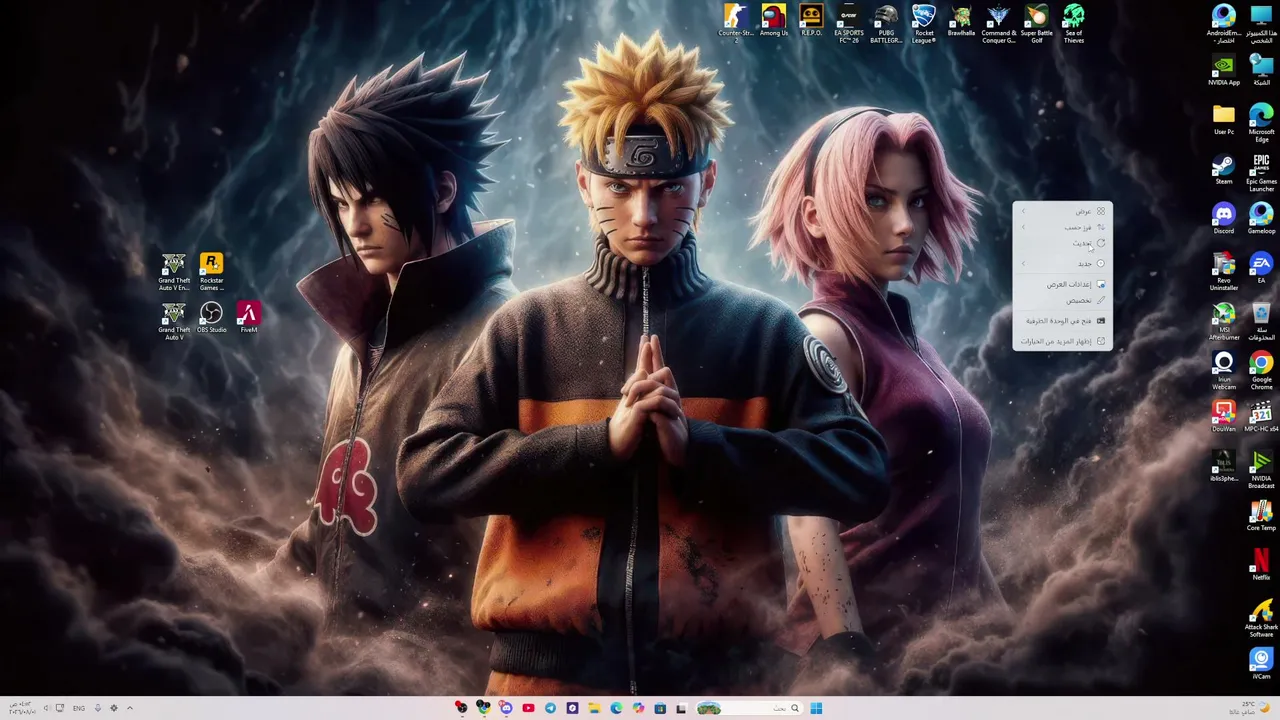Open the taskbar clock and date
Screen dimensions: 1280x720
click(x=24, y=708)
